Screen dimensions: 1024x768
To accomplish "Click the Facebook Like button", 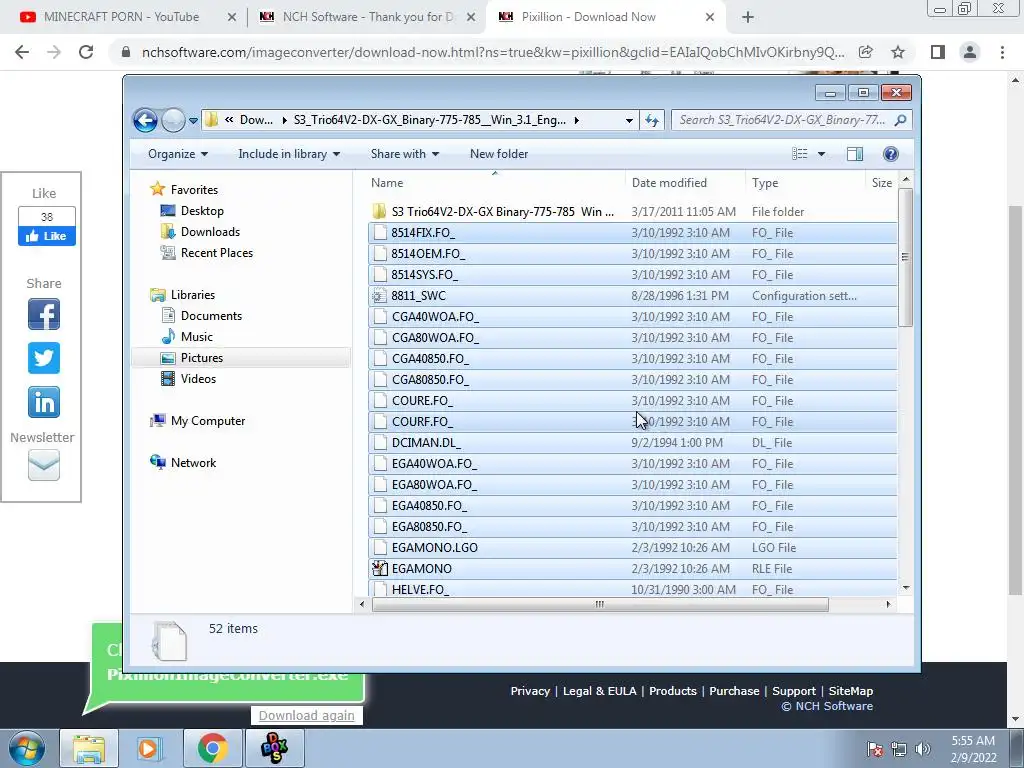I will 47,236.
